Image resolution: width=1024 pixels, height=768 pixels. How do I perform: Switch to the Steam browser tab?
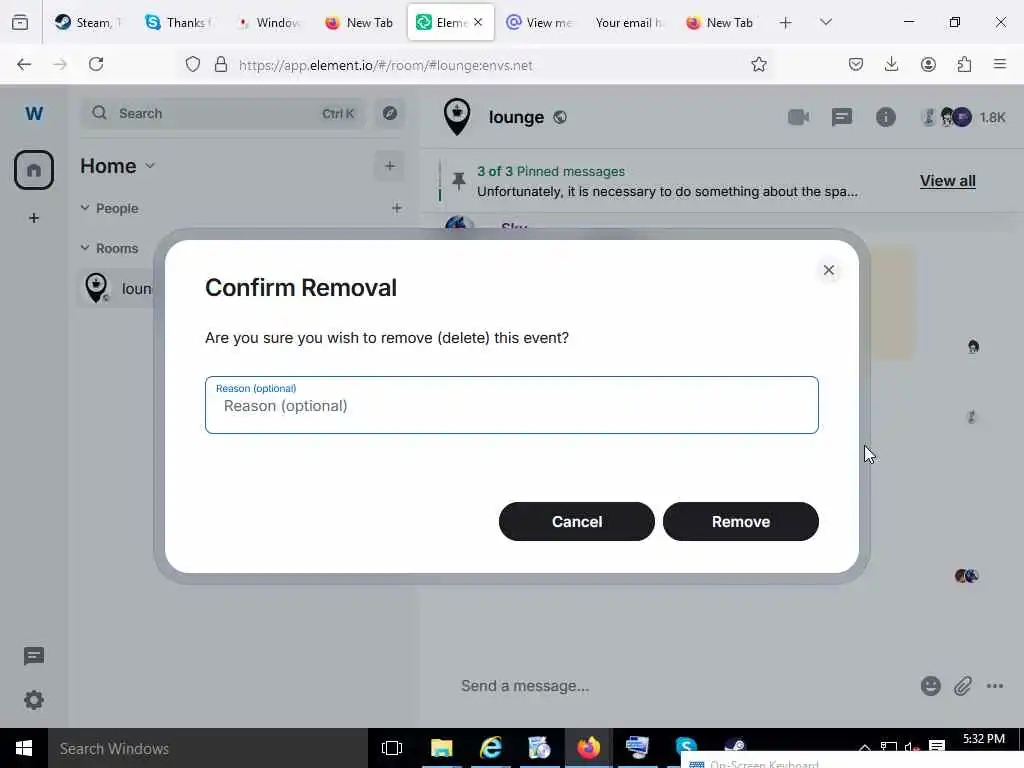point(88,22)
